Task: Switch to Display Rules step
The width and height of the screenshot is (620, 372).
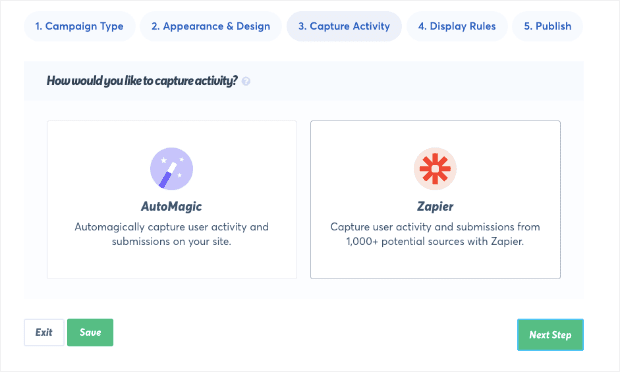Action: pyautogui.click(x=457, y=26)
